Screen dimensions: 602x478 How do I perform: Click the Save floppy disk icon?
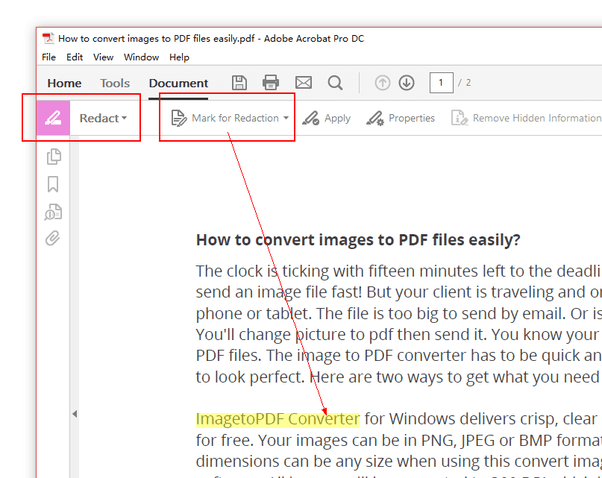239,83
